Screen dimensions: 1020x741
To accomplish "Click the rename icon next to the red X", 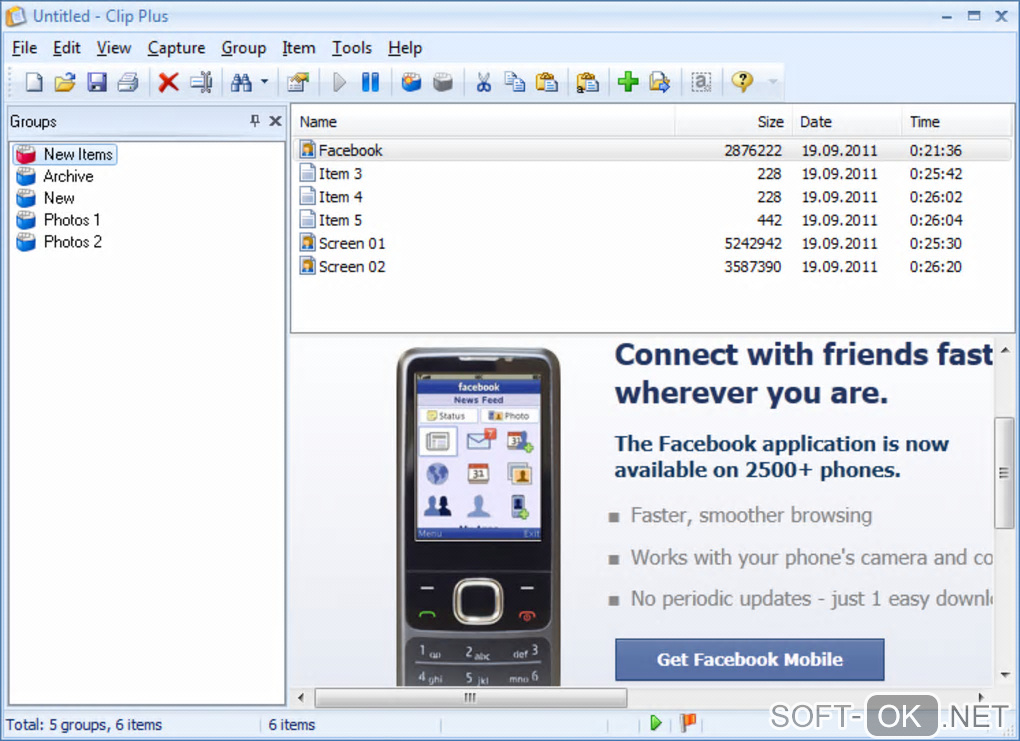I will (201, 82).
